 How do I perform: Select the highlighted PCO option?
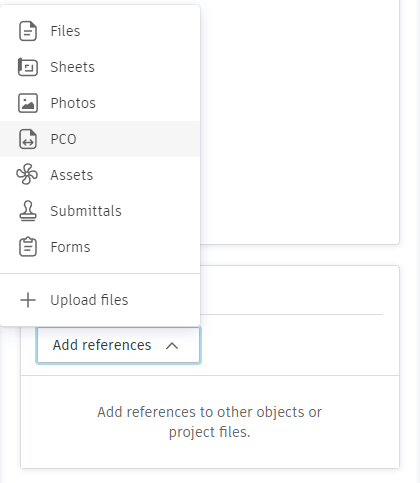pos(100,139)
